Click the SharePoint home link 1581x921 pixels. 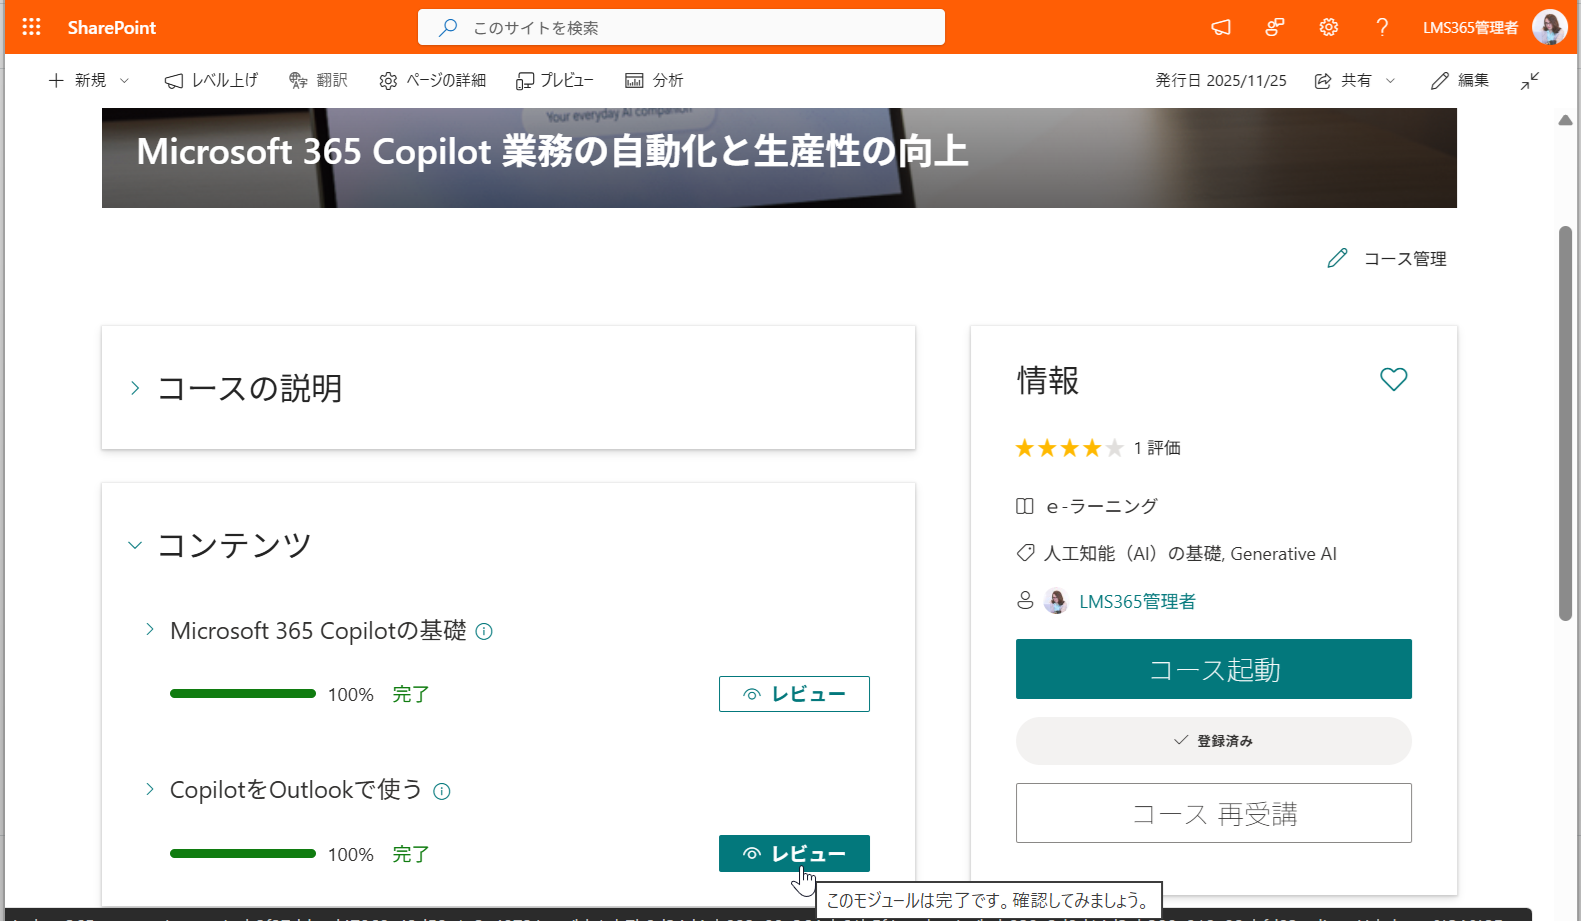pyautogui.click(x=112, y=28)
